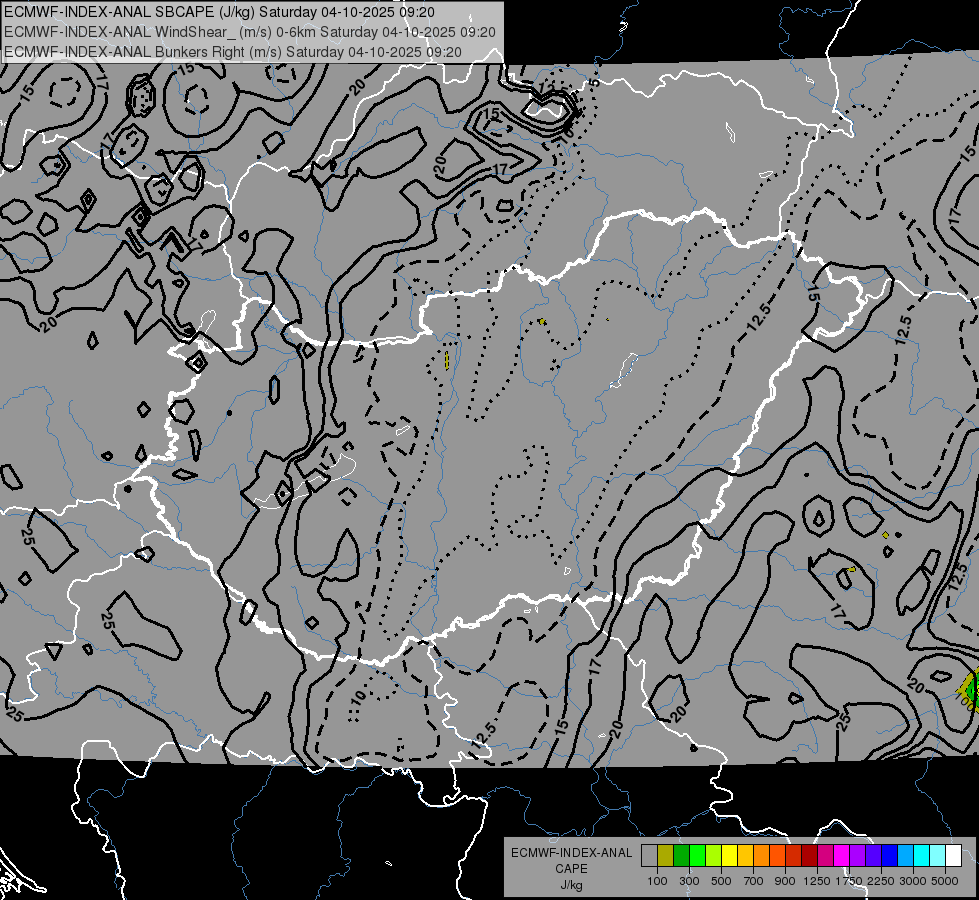The height and width of the screenshot is (900, 979).
Task: Click the SBCAPE (J/kg) title line
Action: pyautogui.click(x=219, y=12)
